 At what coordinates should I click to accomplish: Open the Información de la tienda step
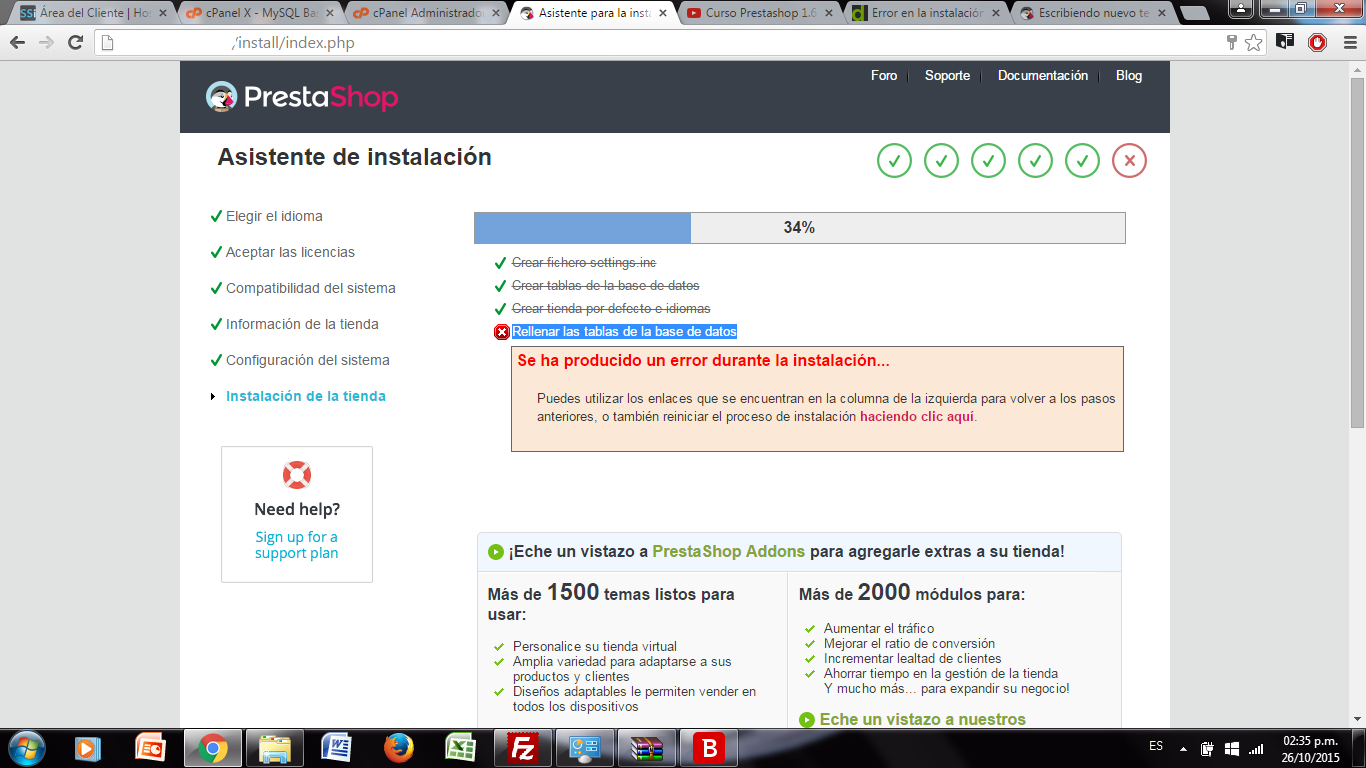tap(302, 324)
